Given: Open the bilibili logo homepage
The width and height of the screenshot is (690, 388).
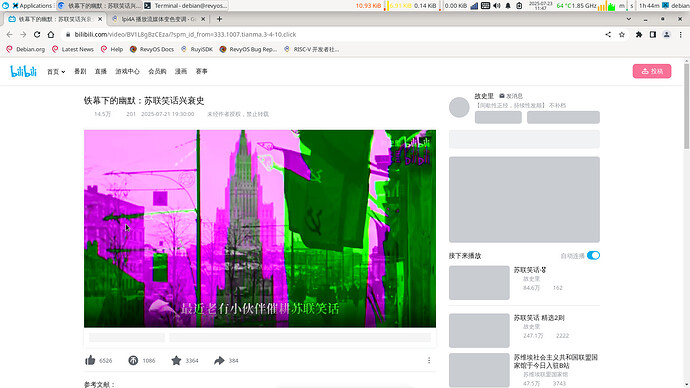Looking at the screenshot, I should (x=23, y=71).
